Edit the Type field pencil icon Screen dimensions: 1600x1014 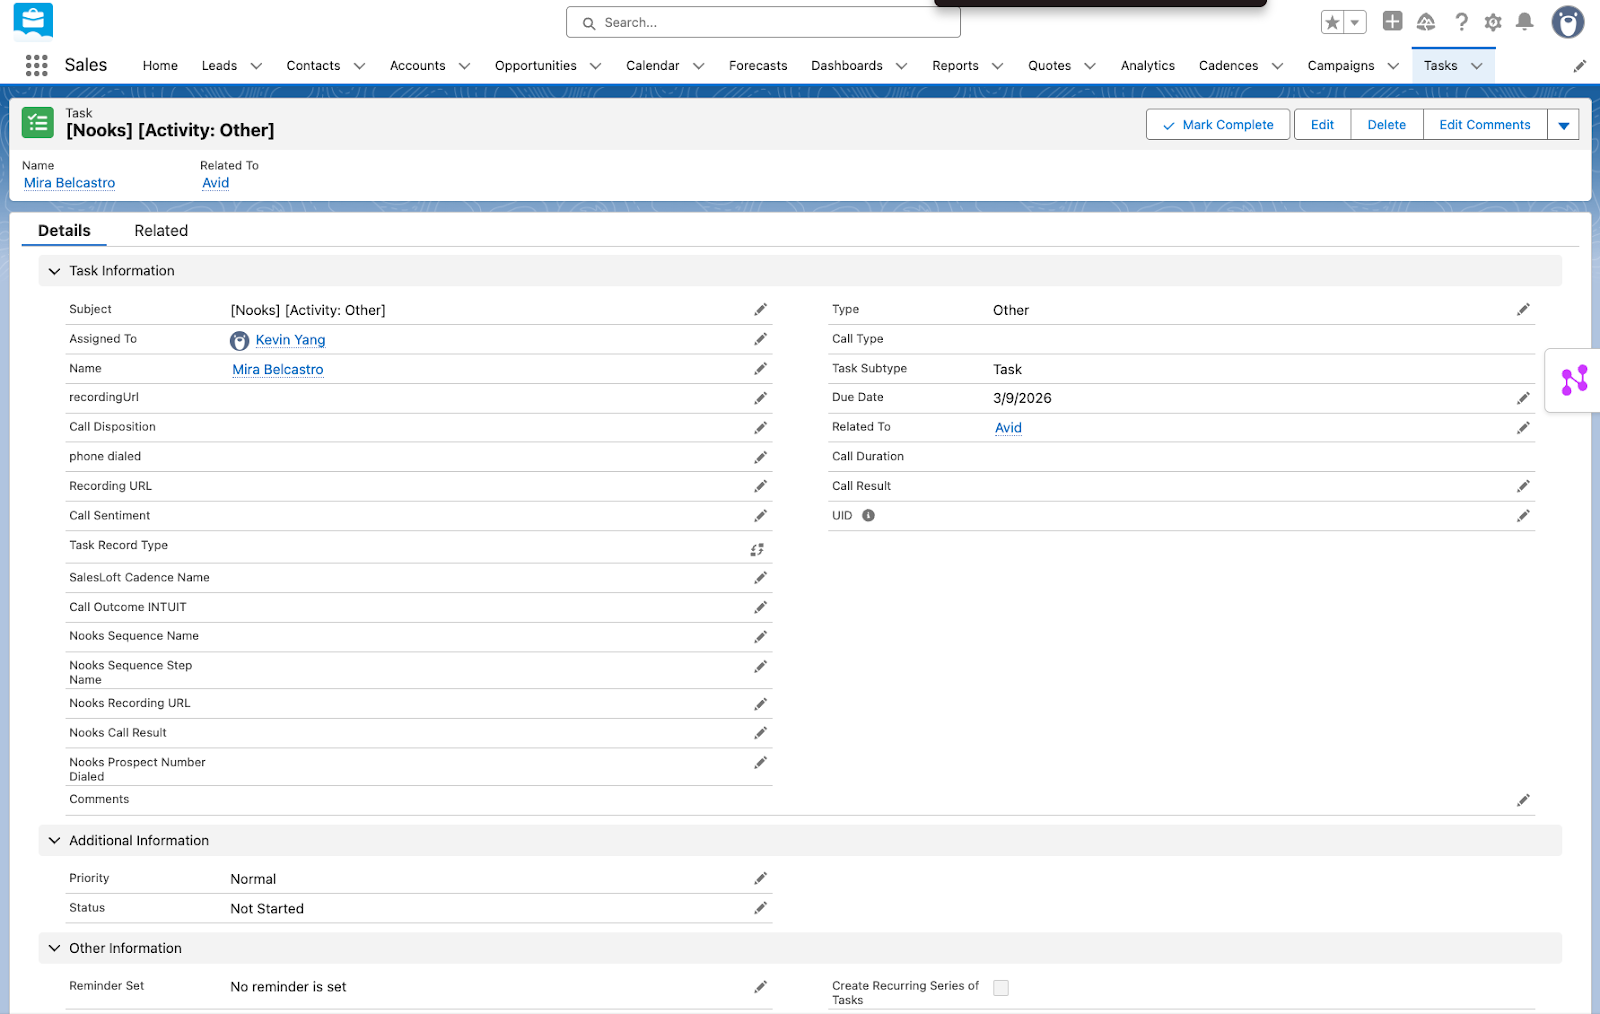(x=1523, y=310)
